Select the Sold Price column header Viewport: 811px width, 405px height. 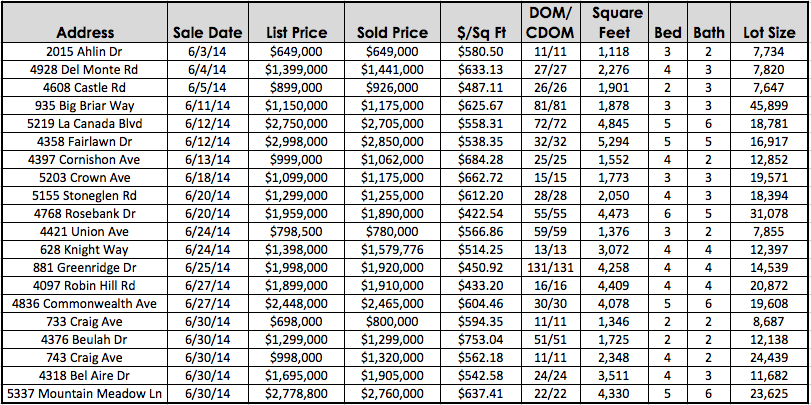point(393,23)
